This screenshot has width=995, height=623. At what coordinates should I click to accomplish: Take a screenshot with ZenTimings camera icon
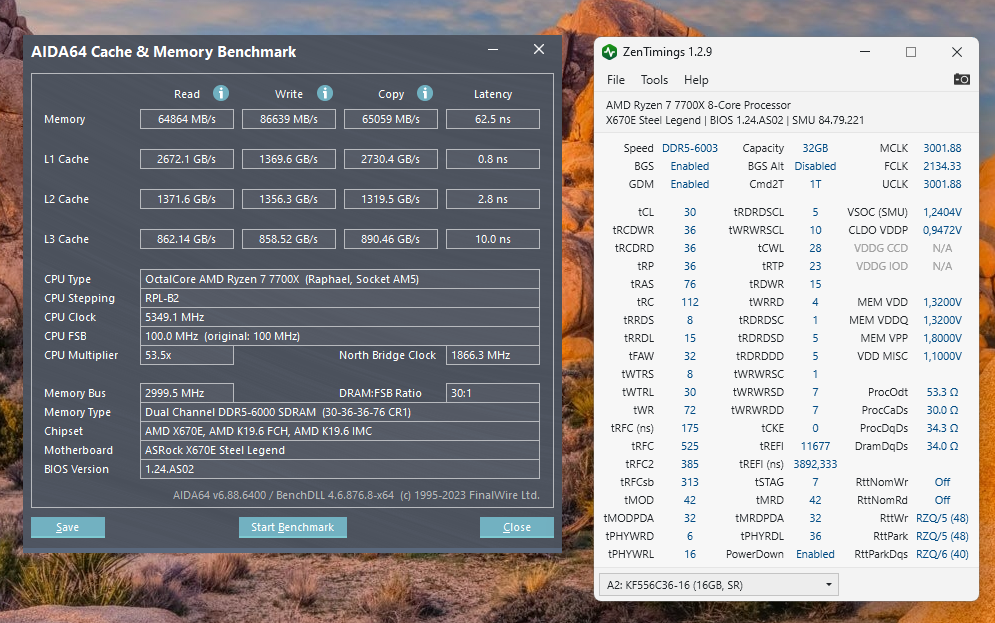pos(961,79)
